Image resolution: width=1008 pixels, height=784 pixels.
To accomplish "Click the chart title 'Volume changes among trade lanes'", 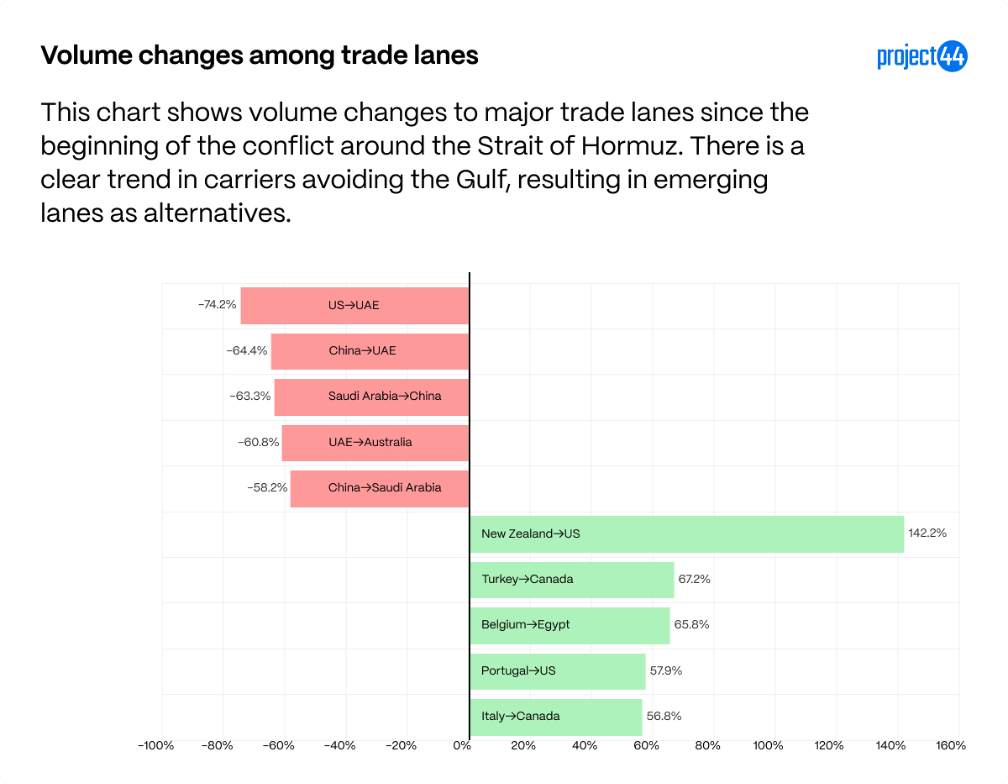I will pos(259,55).
